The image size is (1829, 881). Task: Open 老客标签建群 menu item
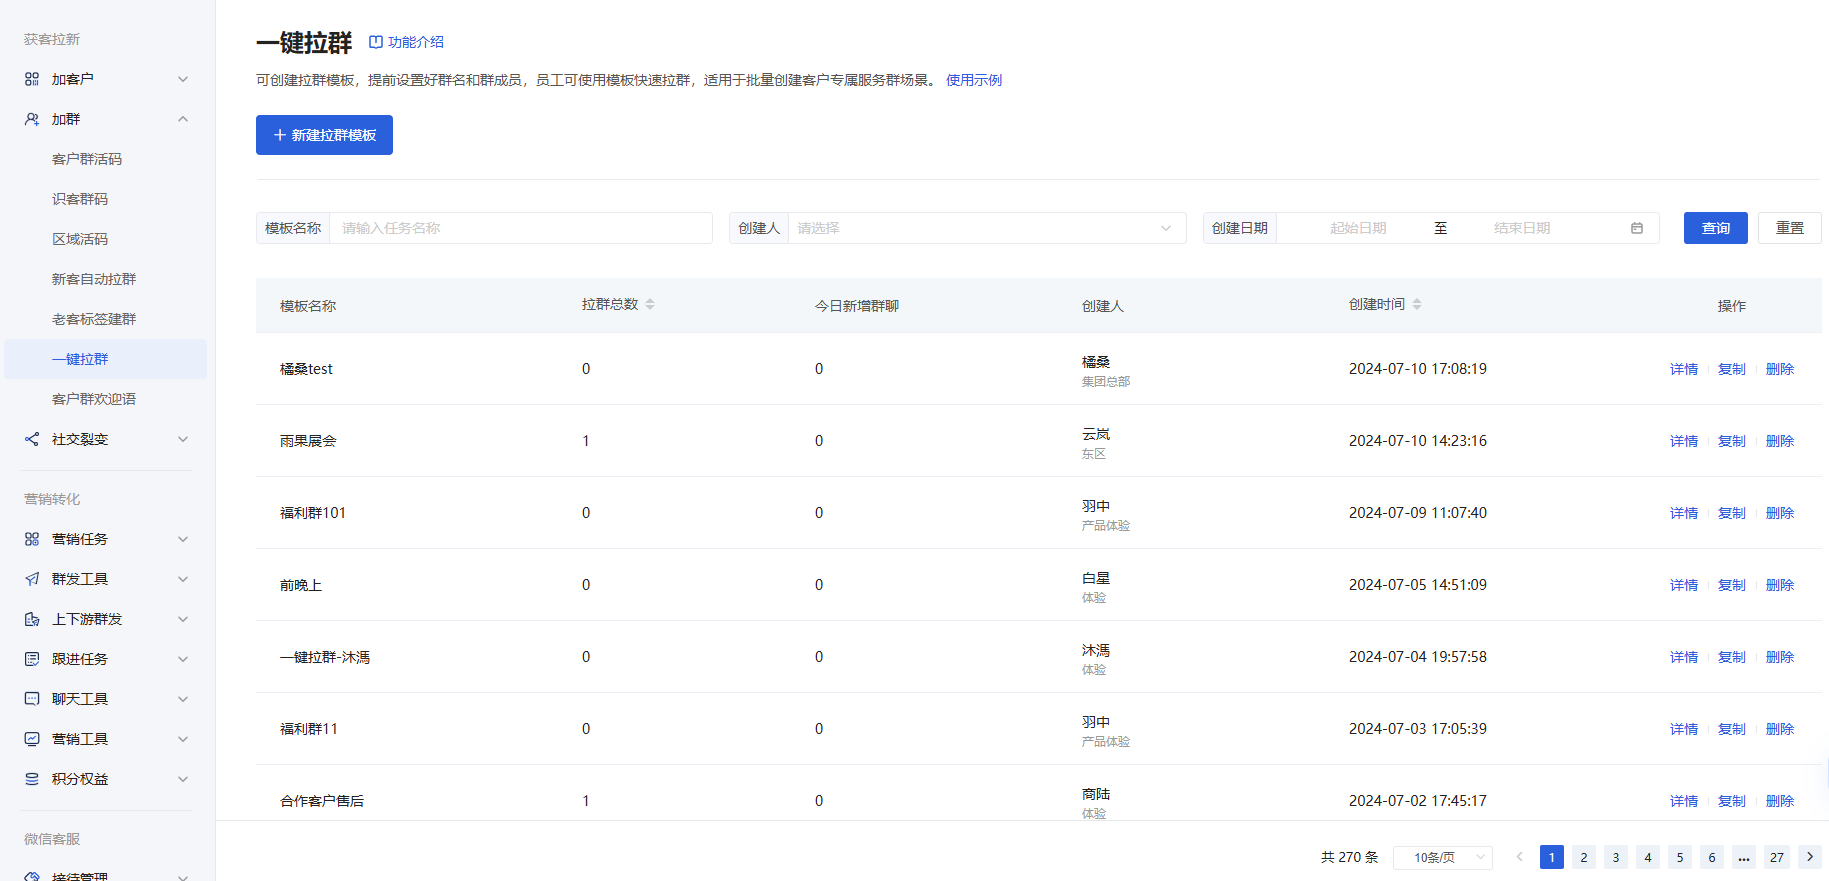click(x=94, y=319)
